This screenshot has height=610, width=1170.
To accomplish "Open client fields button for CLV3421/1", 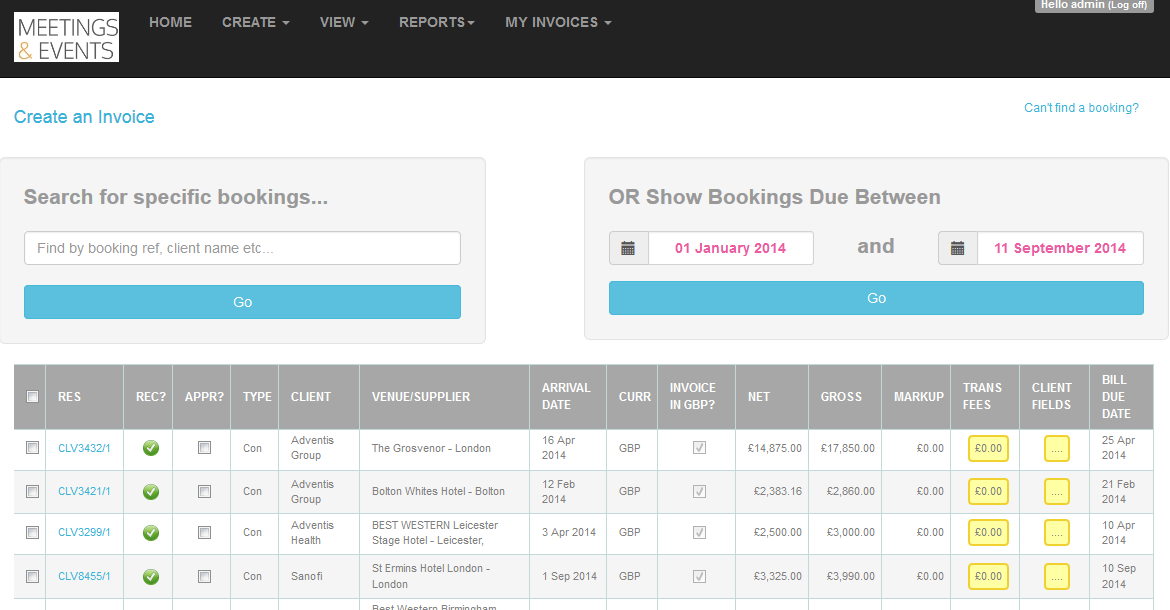I will click(x=1057, y=491).
